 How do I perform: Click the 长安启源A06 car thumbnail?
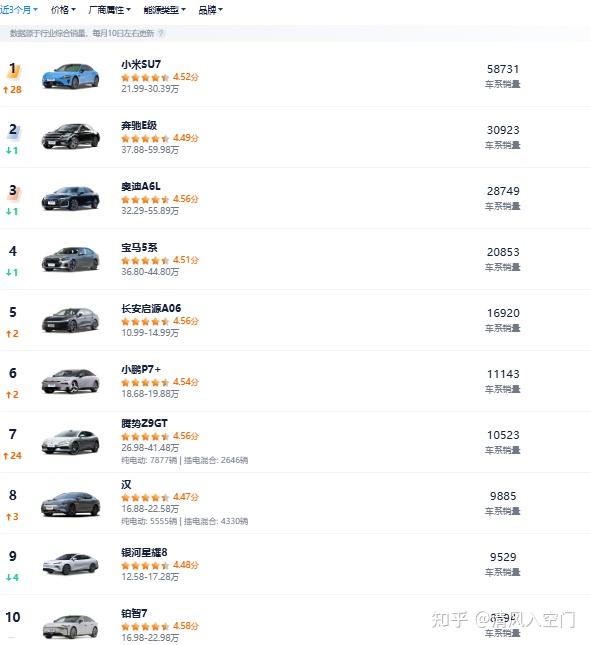pos(70,320)
